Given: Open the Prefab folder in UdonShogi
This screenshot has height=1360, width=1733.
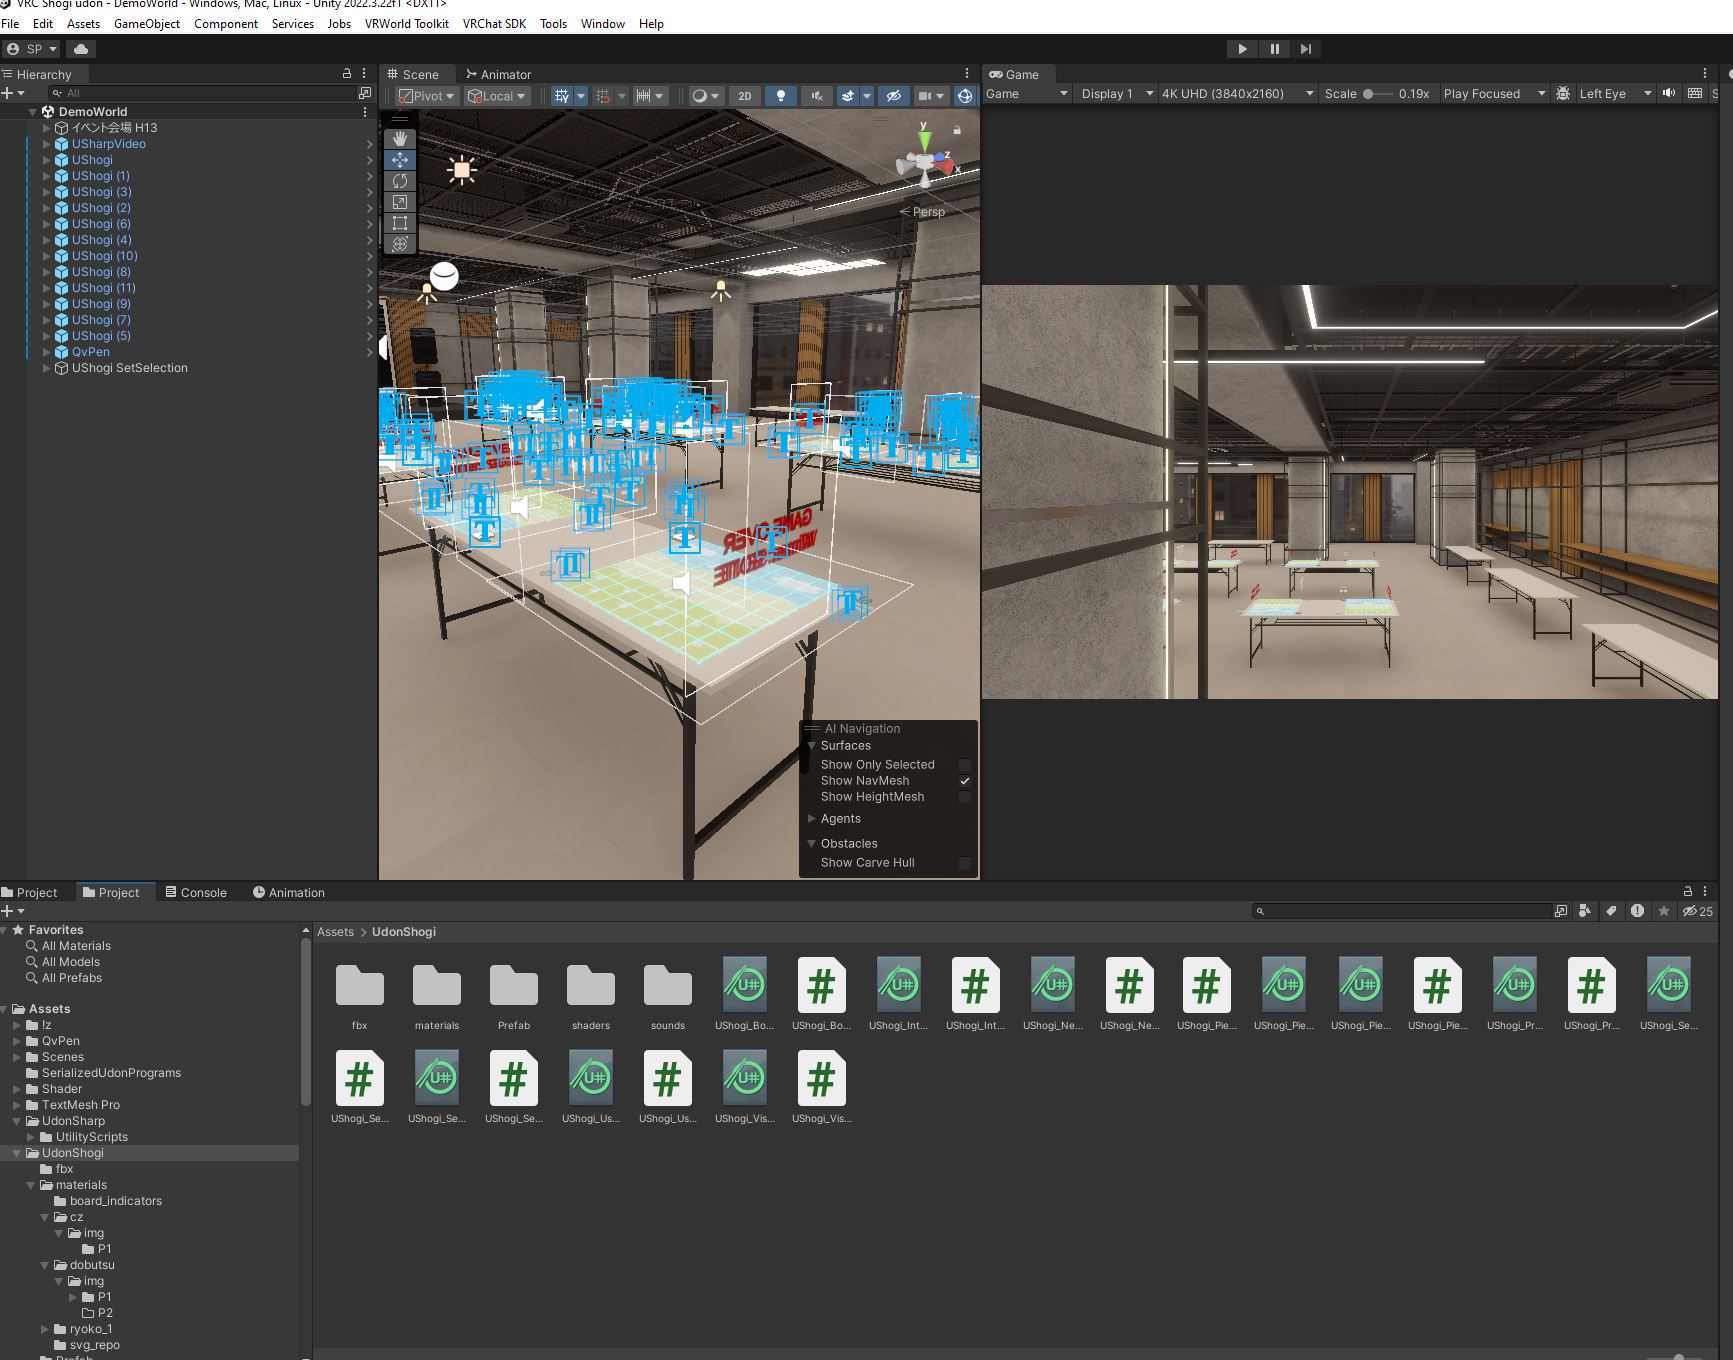Looking at the screenshot, I should pyautogui.click(x=514, y=987).
